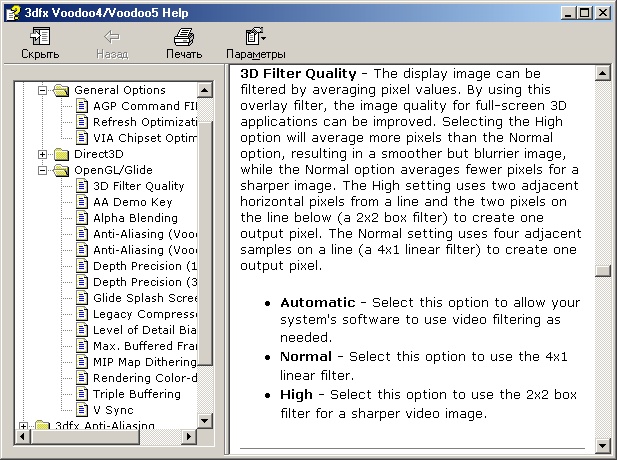617x460 pixels.
Task: Click the Скрыть (Hide) toolbar icon
Action: (x=40, y=36)
